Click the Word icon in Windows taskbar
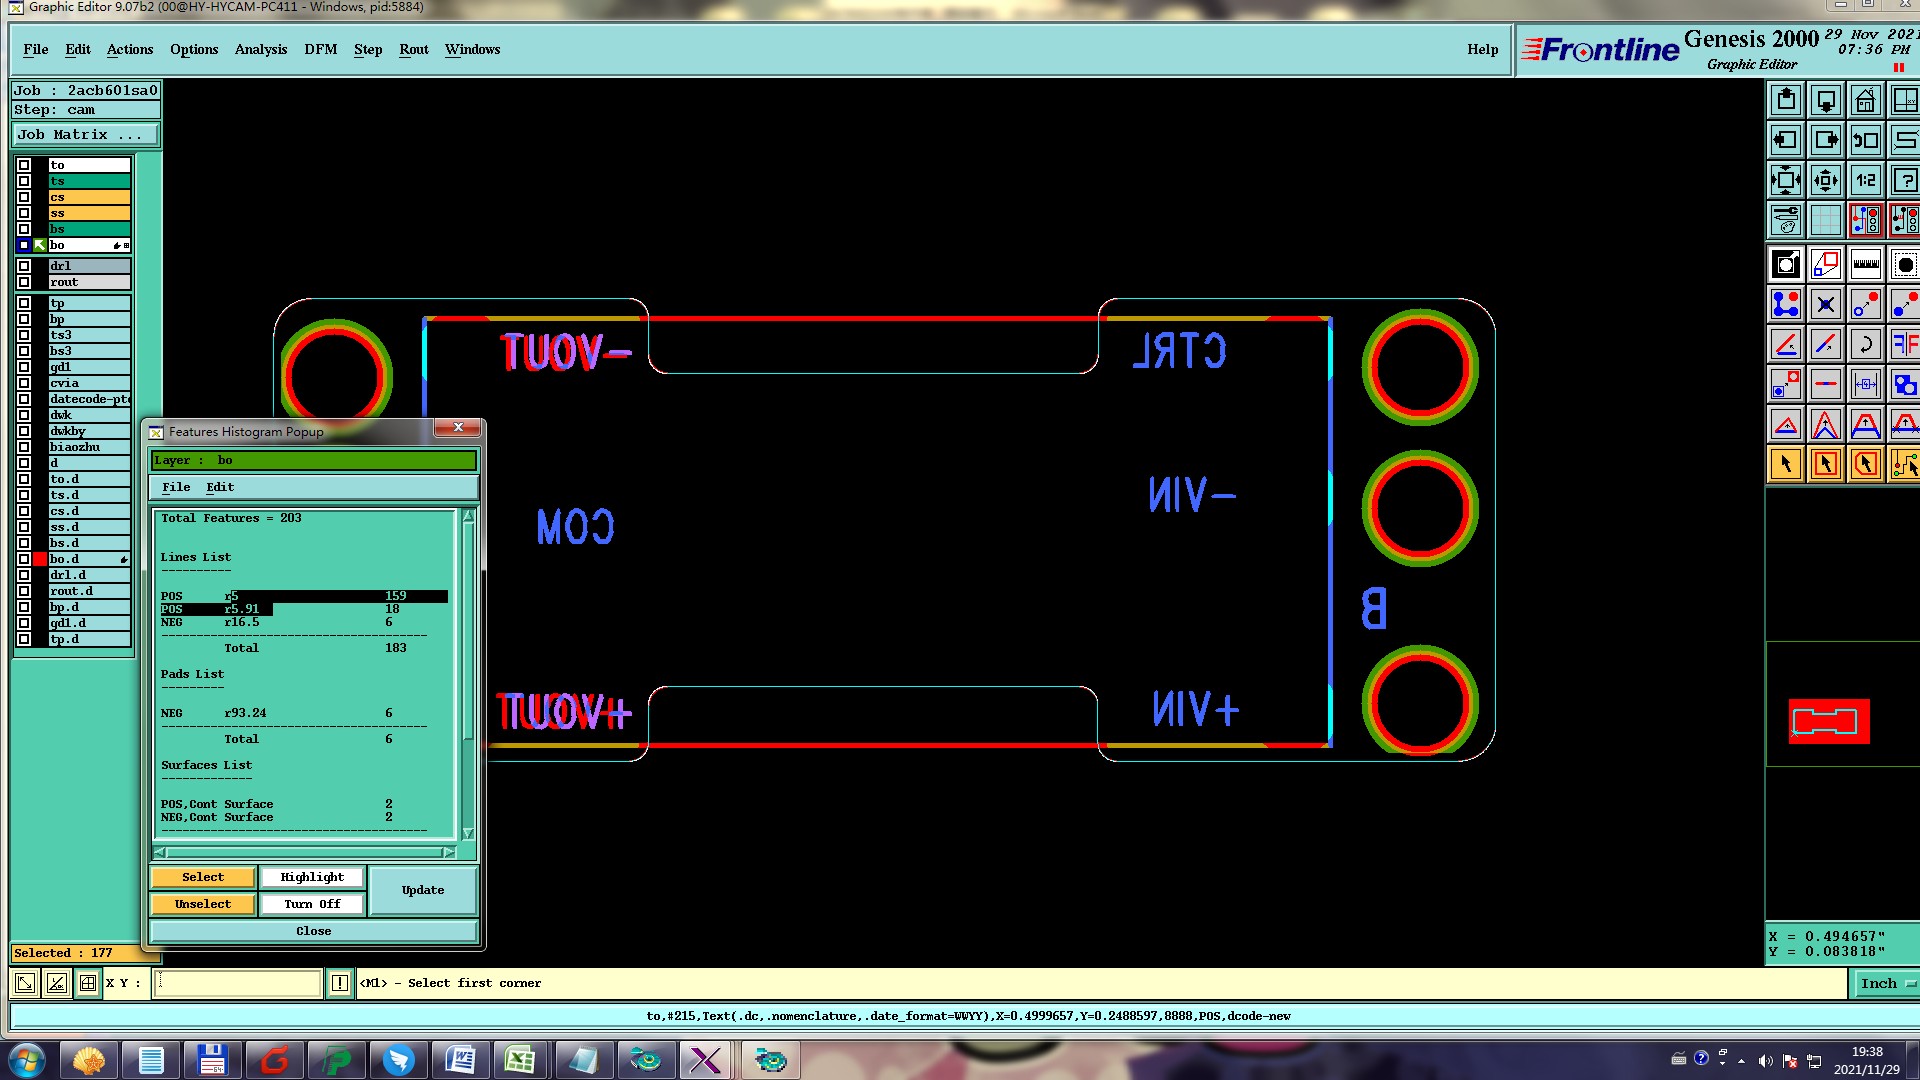Image resolution: width=1920 pixels, height=1080 pixels. click(x=459, y=1060)
